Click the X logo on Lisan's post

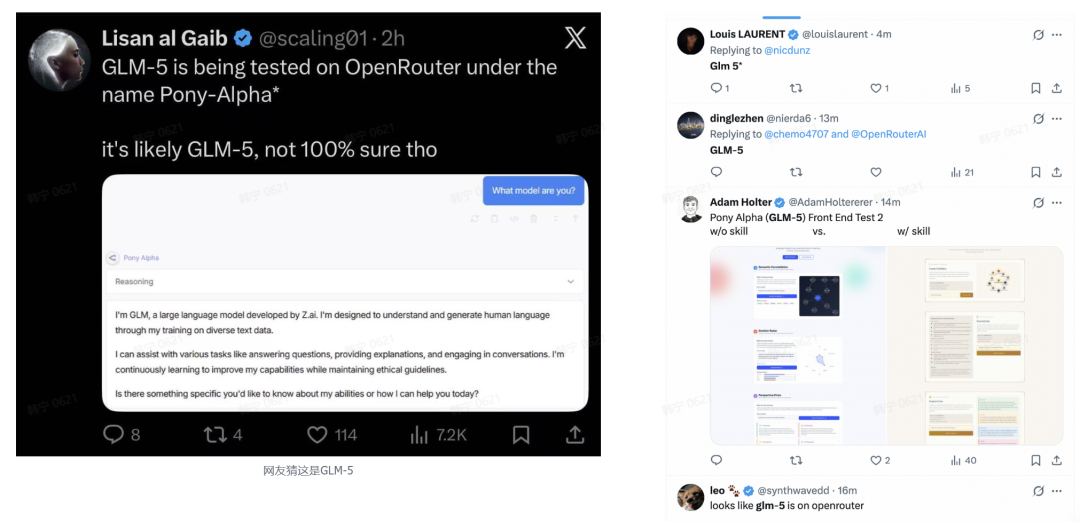[x=575, y=38]
